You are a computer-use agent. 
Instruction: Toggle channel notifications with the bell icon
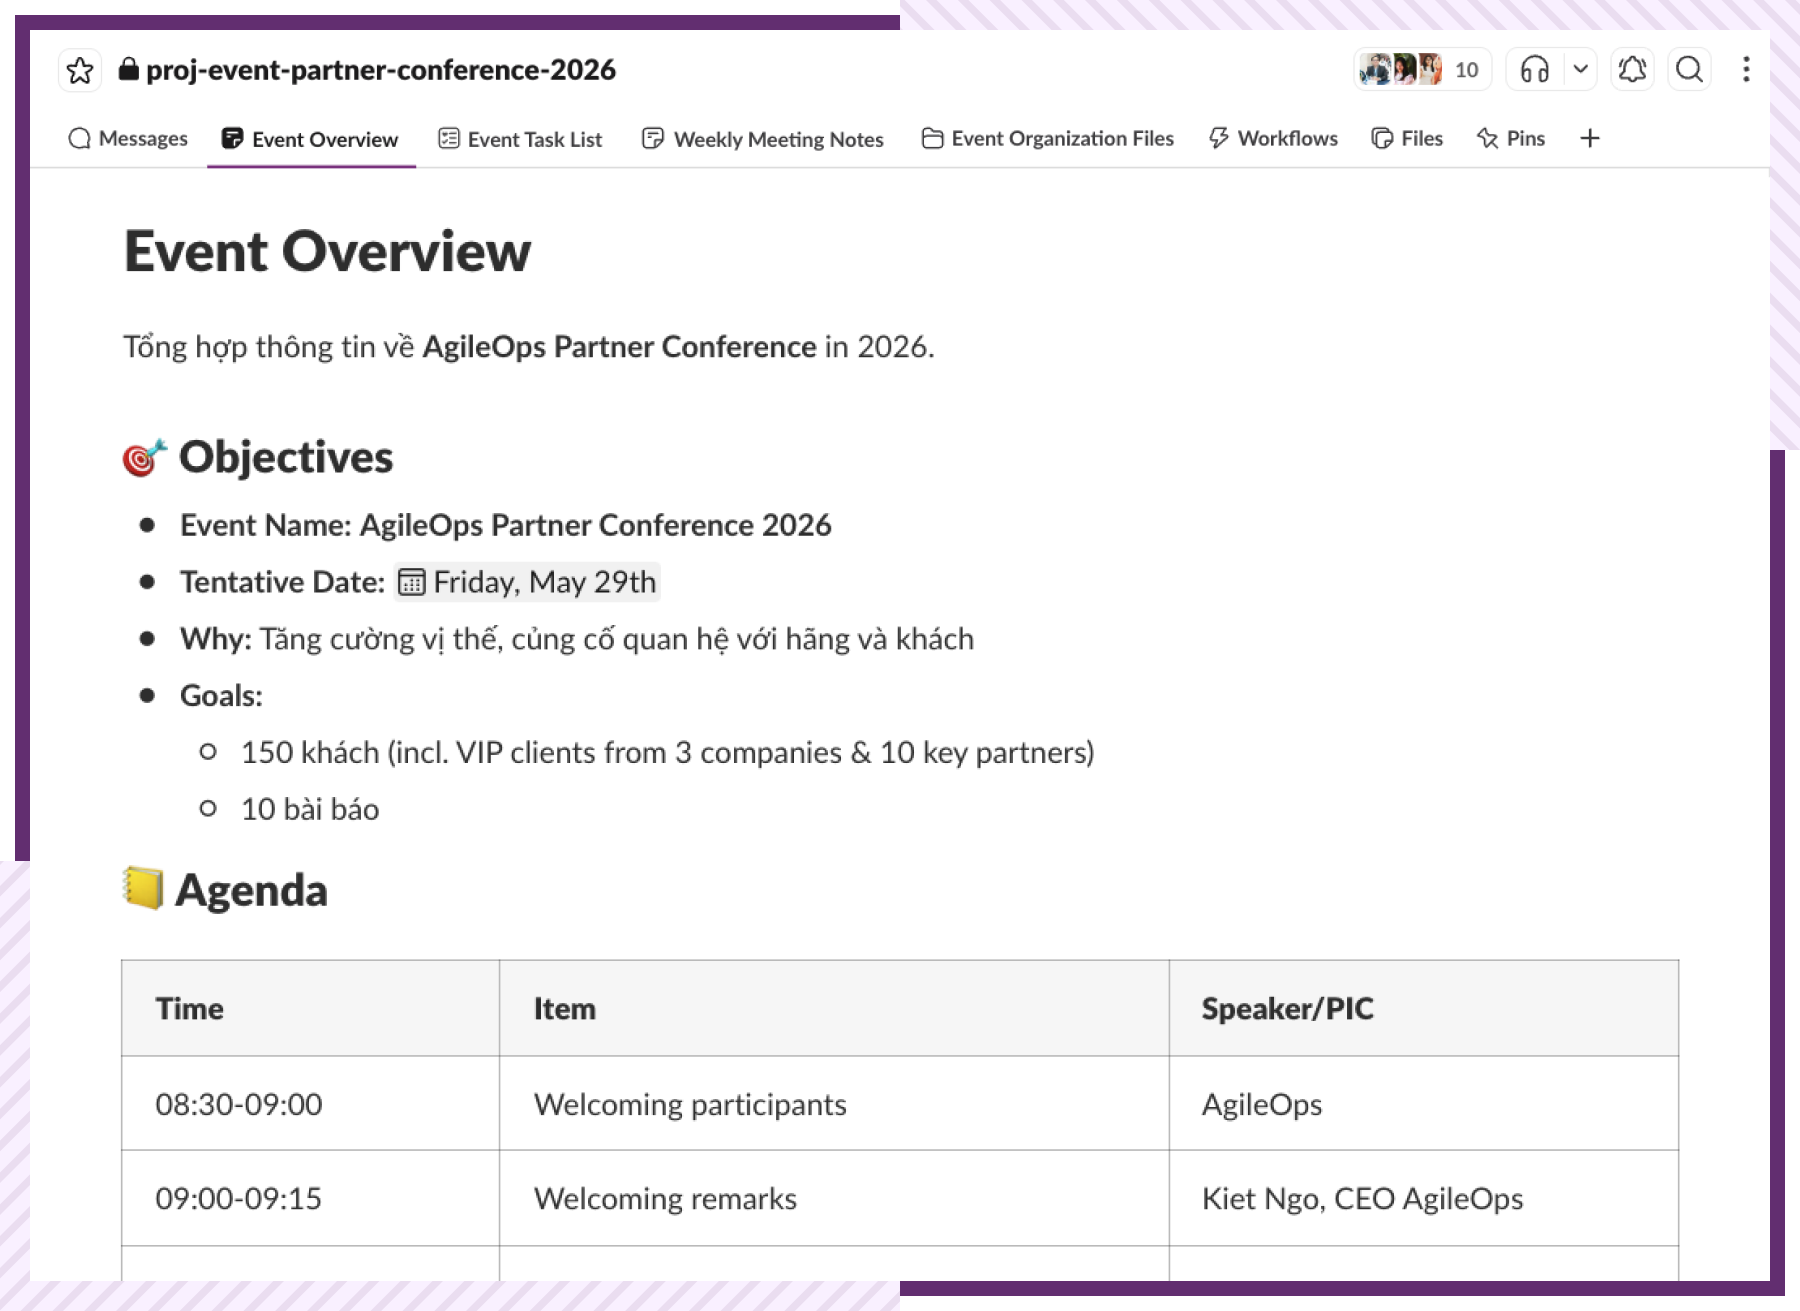click(1632, 70)
